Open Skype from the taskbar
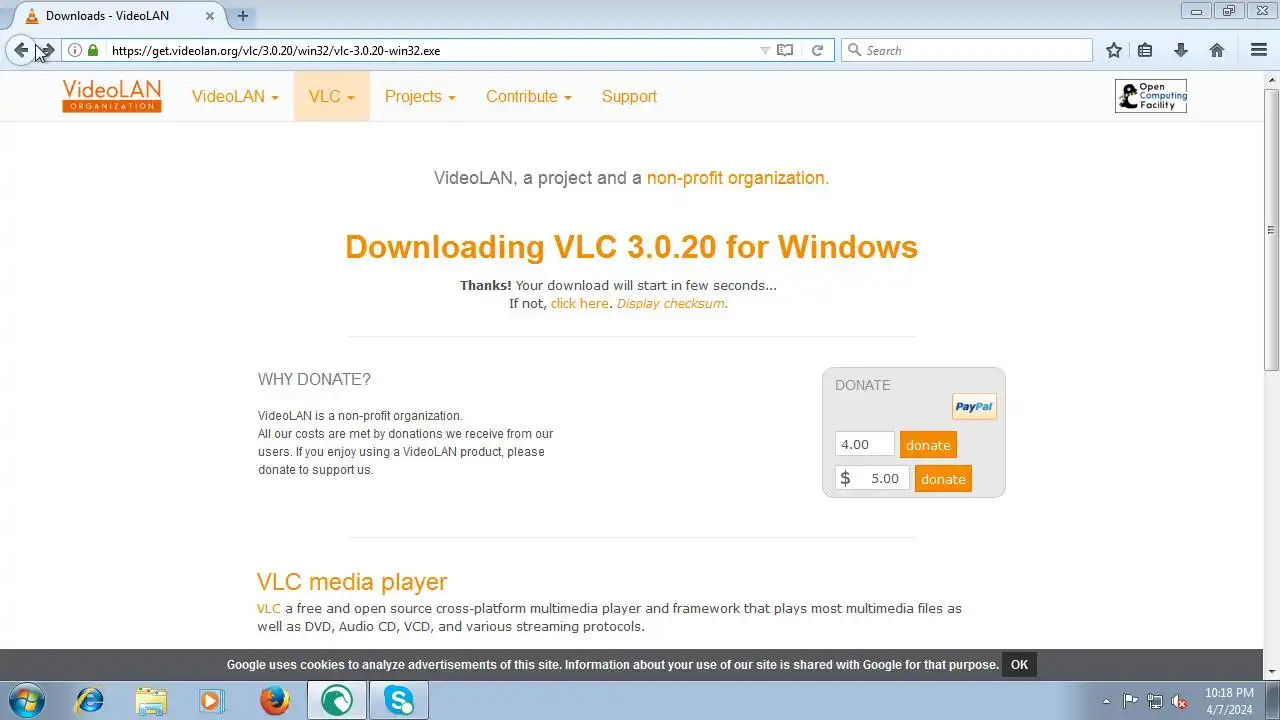The image size is (1280, 720). 399,700
